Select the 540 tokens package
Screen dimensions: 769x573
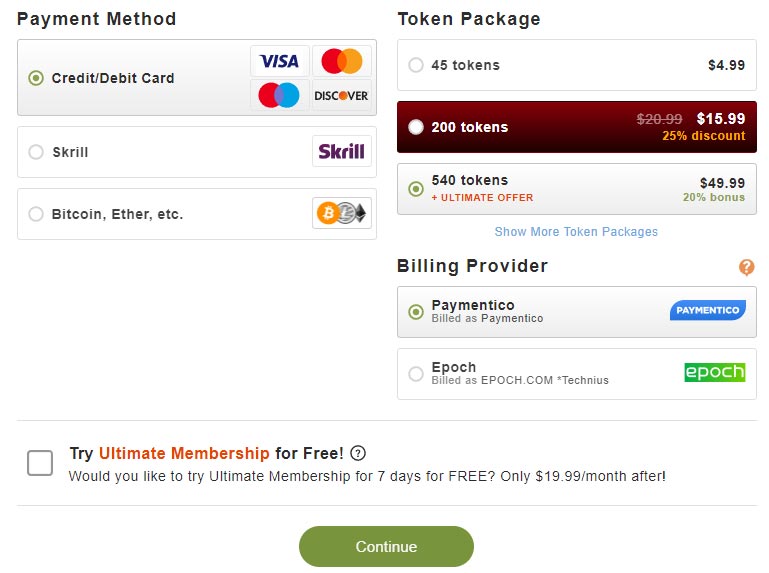[x=416, y=188]
